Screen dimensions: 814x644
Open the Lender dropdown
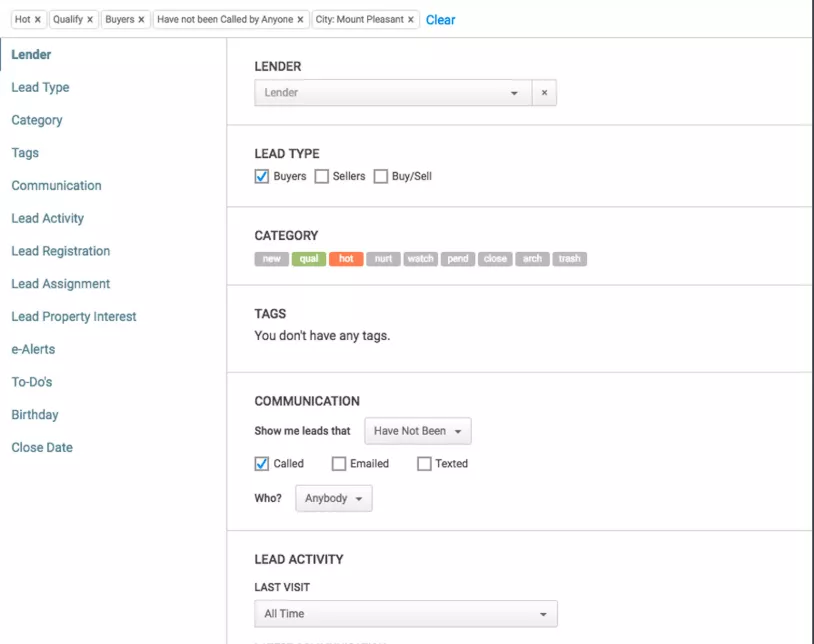(393, 93)
